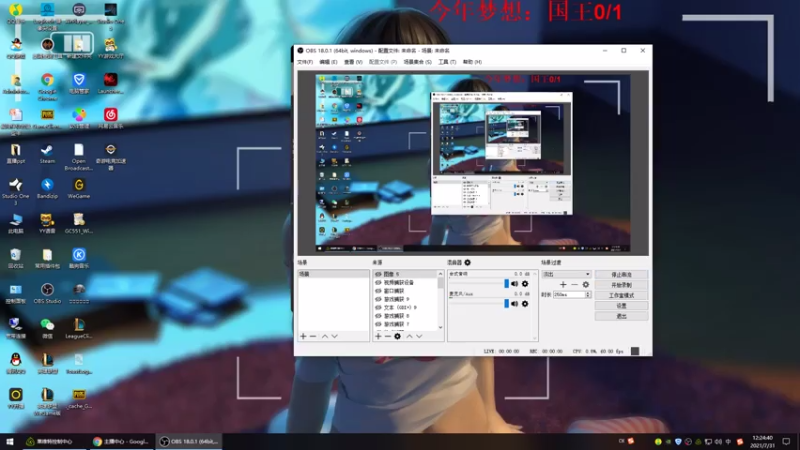Open the mixer settings gear next to 混音器
The height and width of the screenshot is (450, 800).
click(x=467, y=262)
